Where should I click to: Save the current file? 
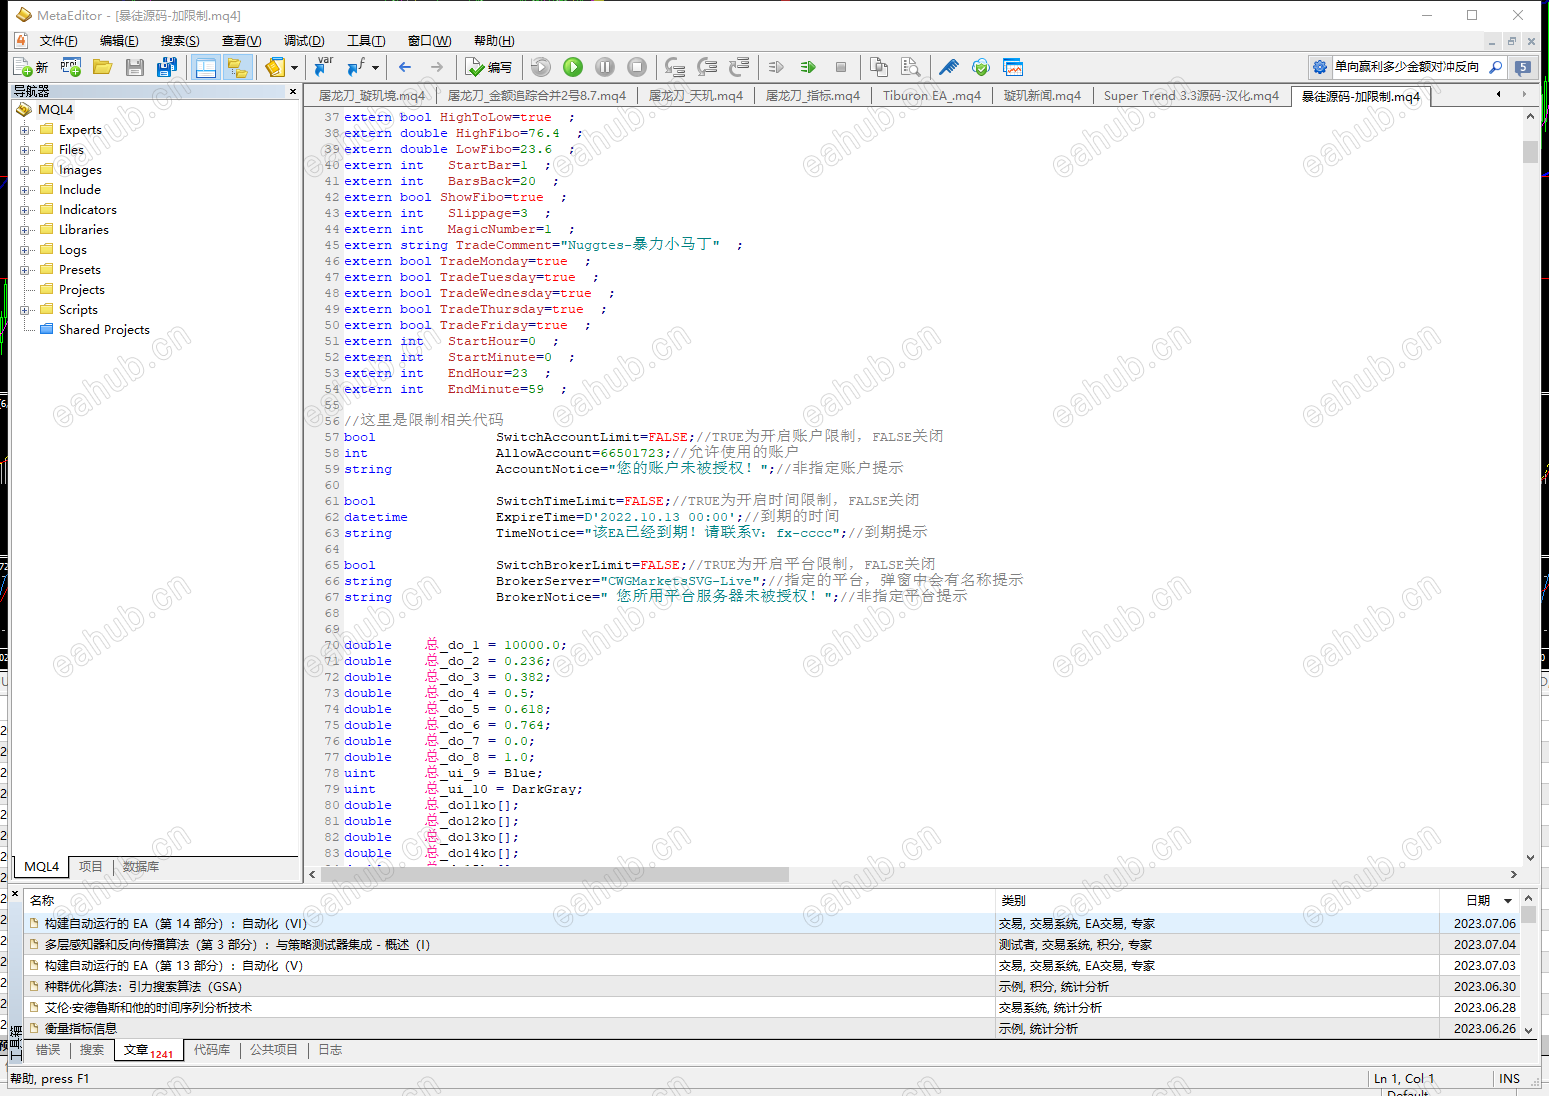[x=135, y=67]
